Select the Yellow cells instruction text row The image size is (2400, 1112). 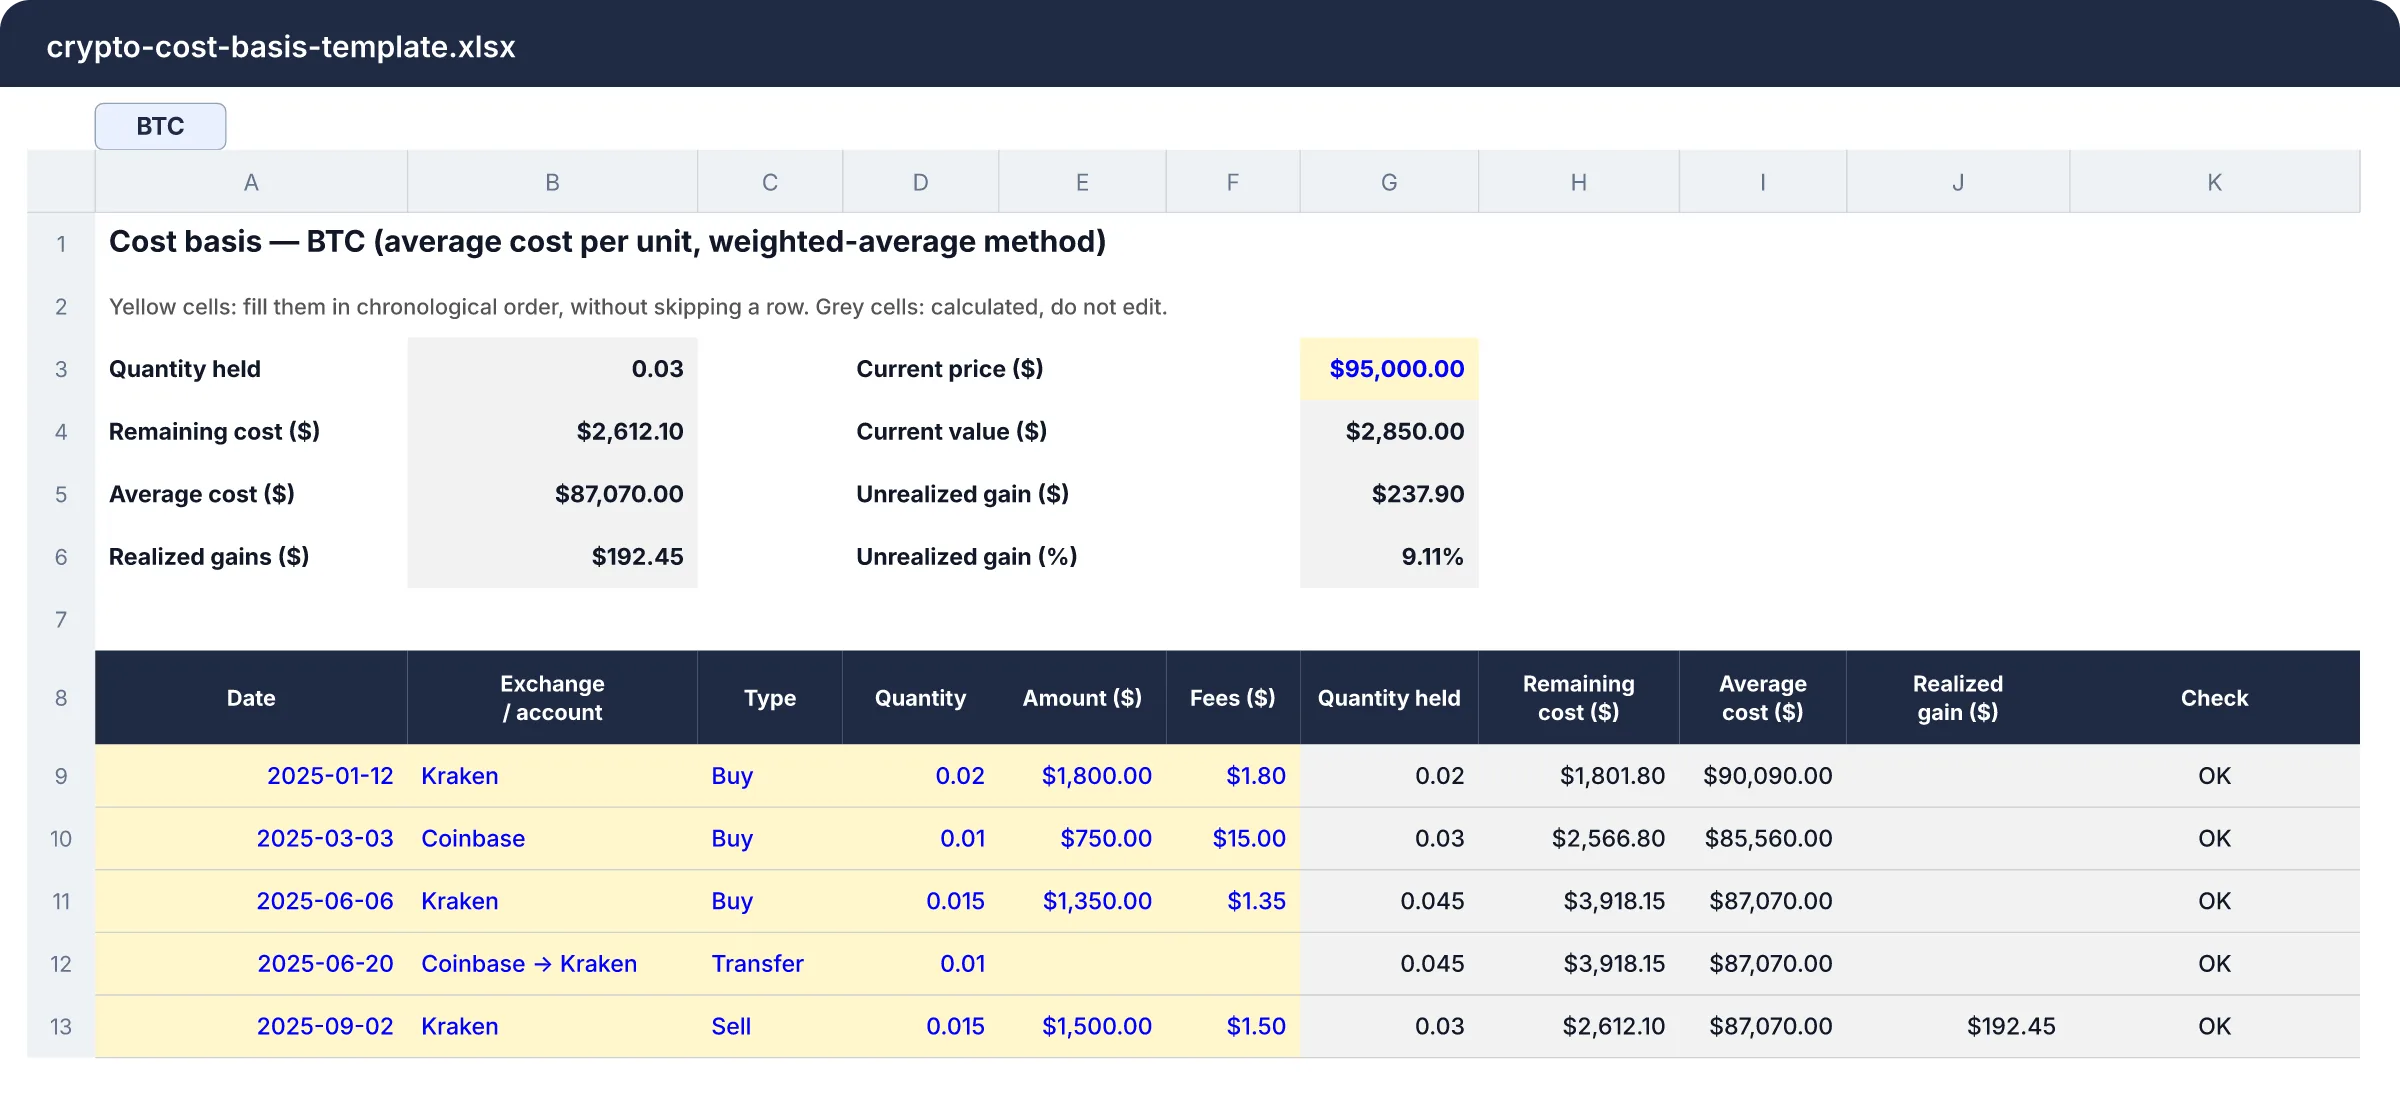(638, 307)
